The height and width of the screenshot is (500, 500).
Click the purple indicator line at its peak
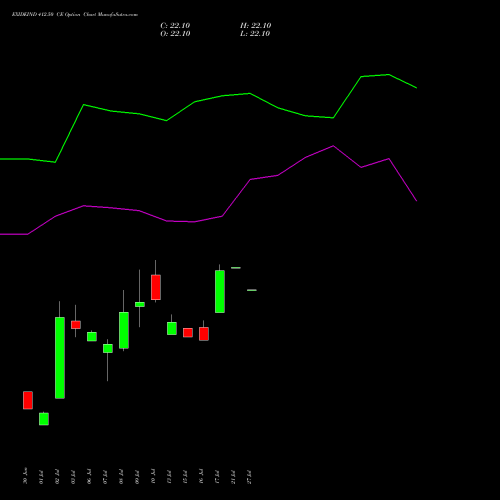point(333,146)
